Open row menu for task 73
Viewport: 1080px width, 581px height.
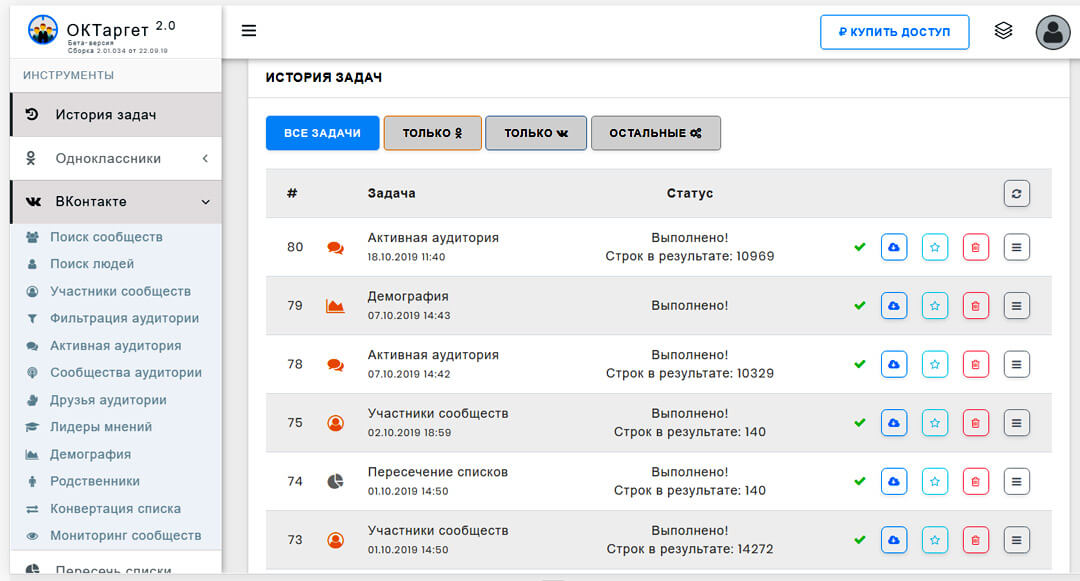1016,540
